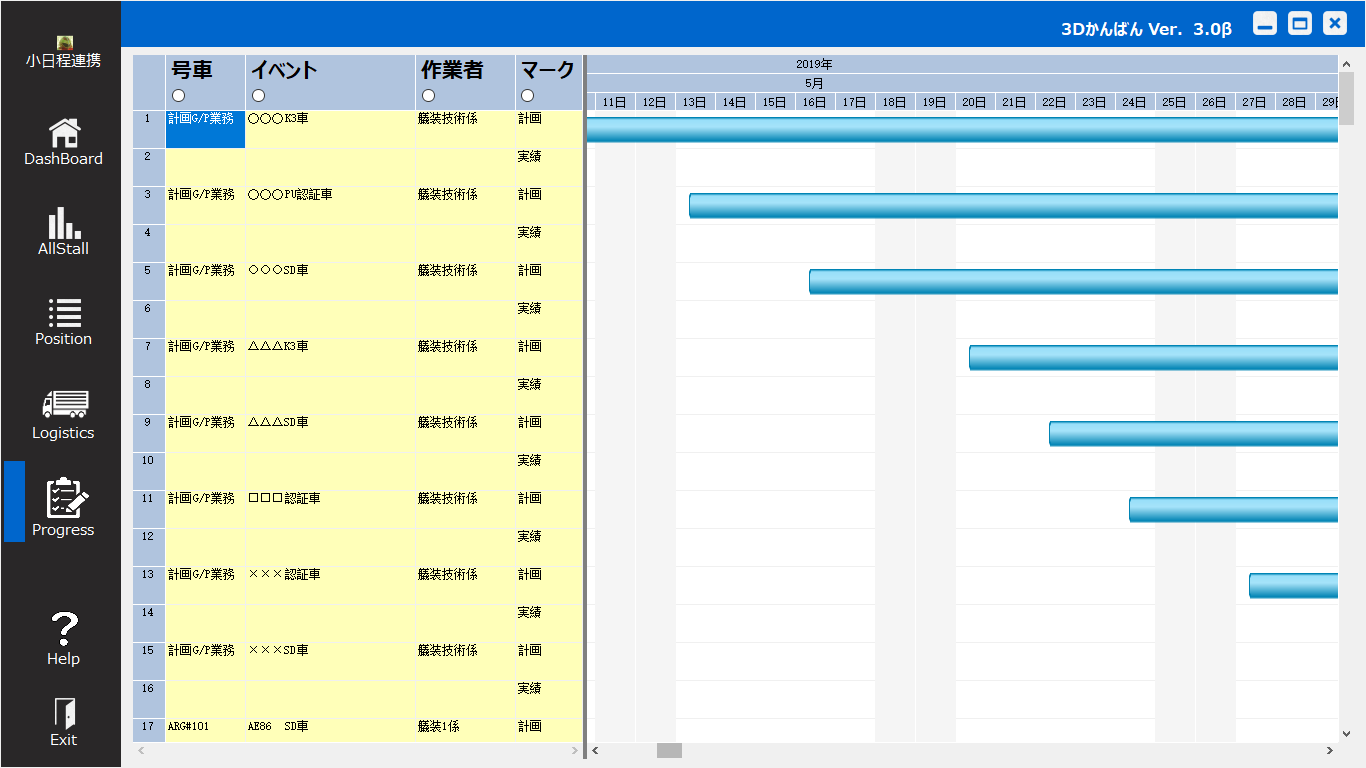This screenshot has height=768, width=1366.
Task: Select the Progress clipboard icon
Action: click(64, 498)
